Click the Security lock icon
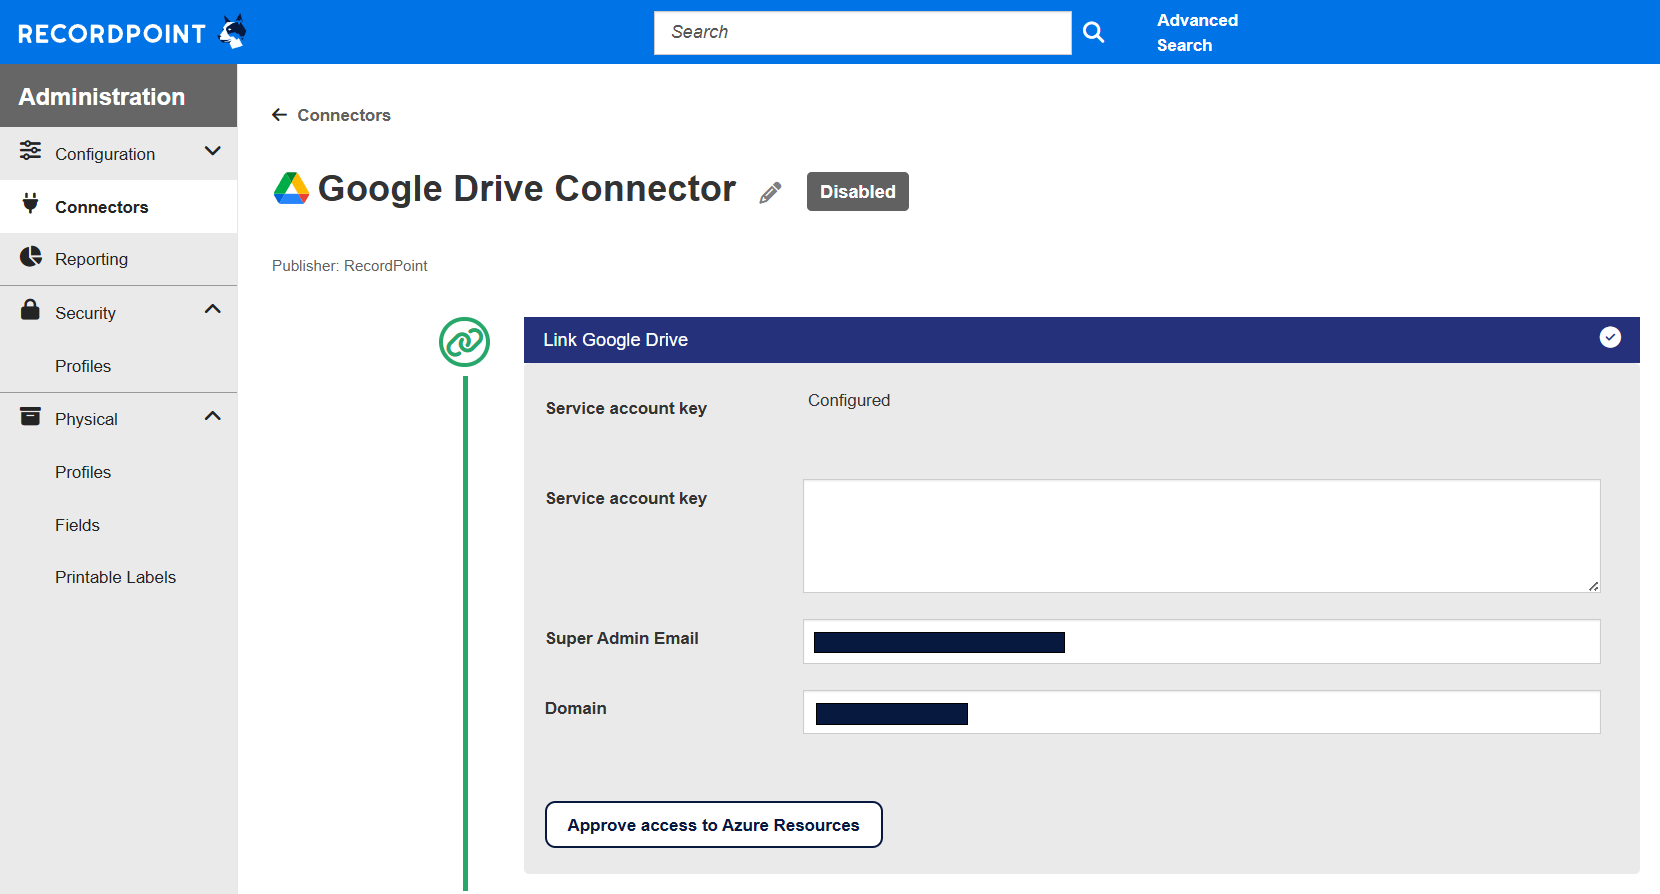 pyautogui.click(x=31, y=309)
